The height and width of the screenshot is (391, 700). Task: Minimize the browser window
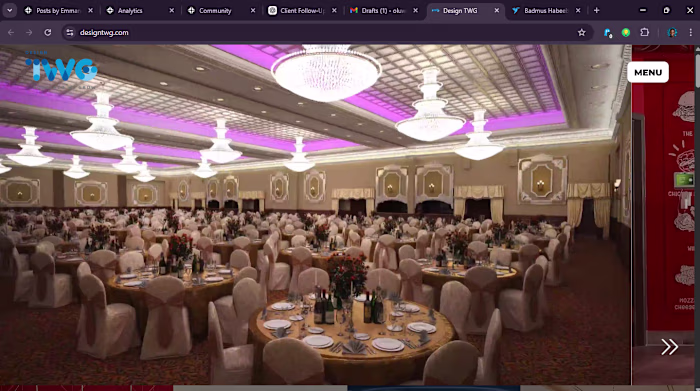pos(642,10)
